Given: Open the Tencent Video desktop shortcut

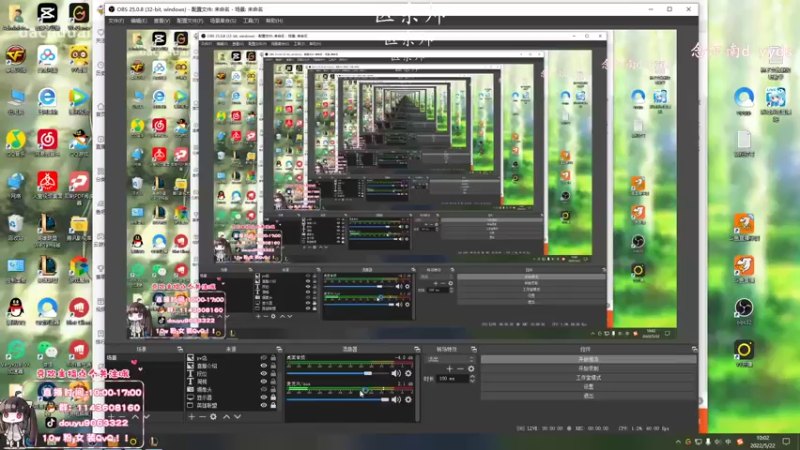Looking at the screenshot, I should 79,100.
